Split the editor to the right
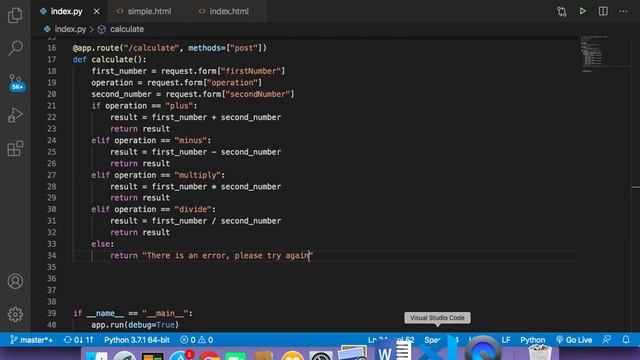 pyautogui.click(x=603, y=11)
